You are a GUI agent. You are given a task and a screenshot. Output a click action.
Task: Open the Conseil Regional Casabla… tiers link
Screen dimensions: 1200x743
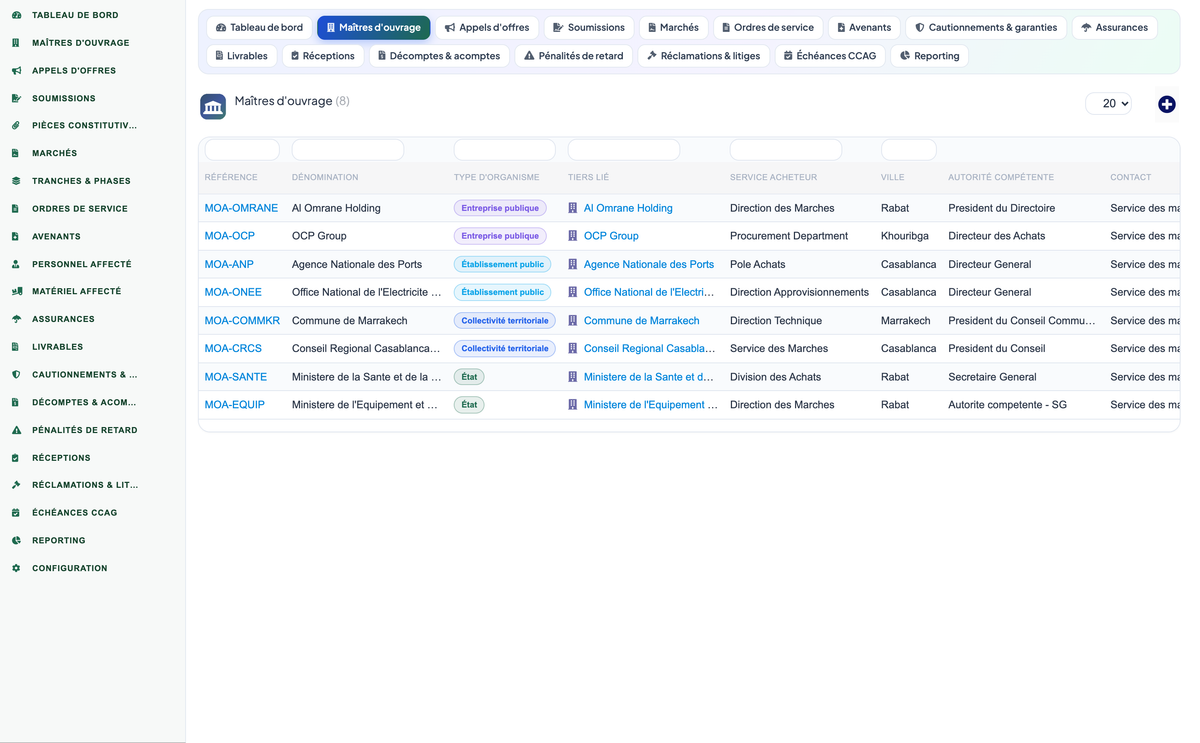coord(650,349)
